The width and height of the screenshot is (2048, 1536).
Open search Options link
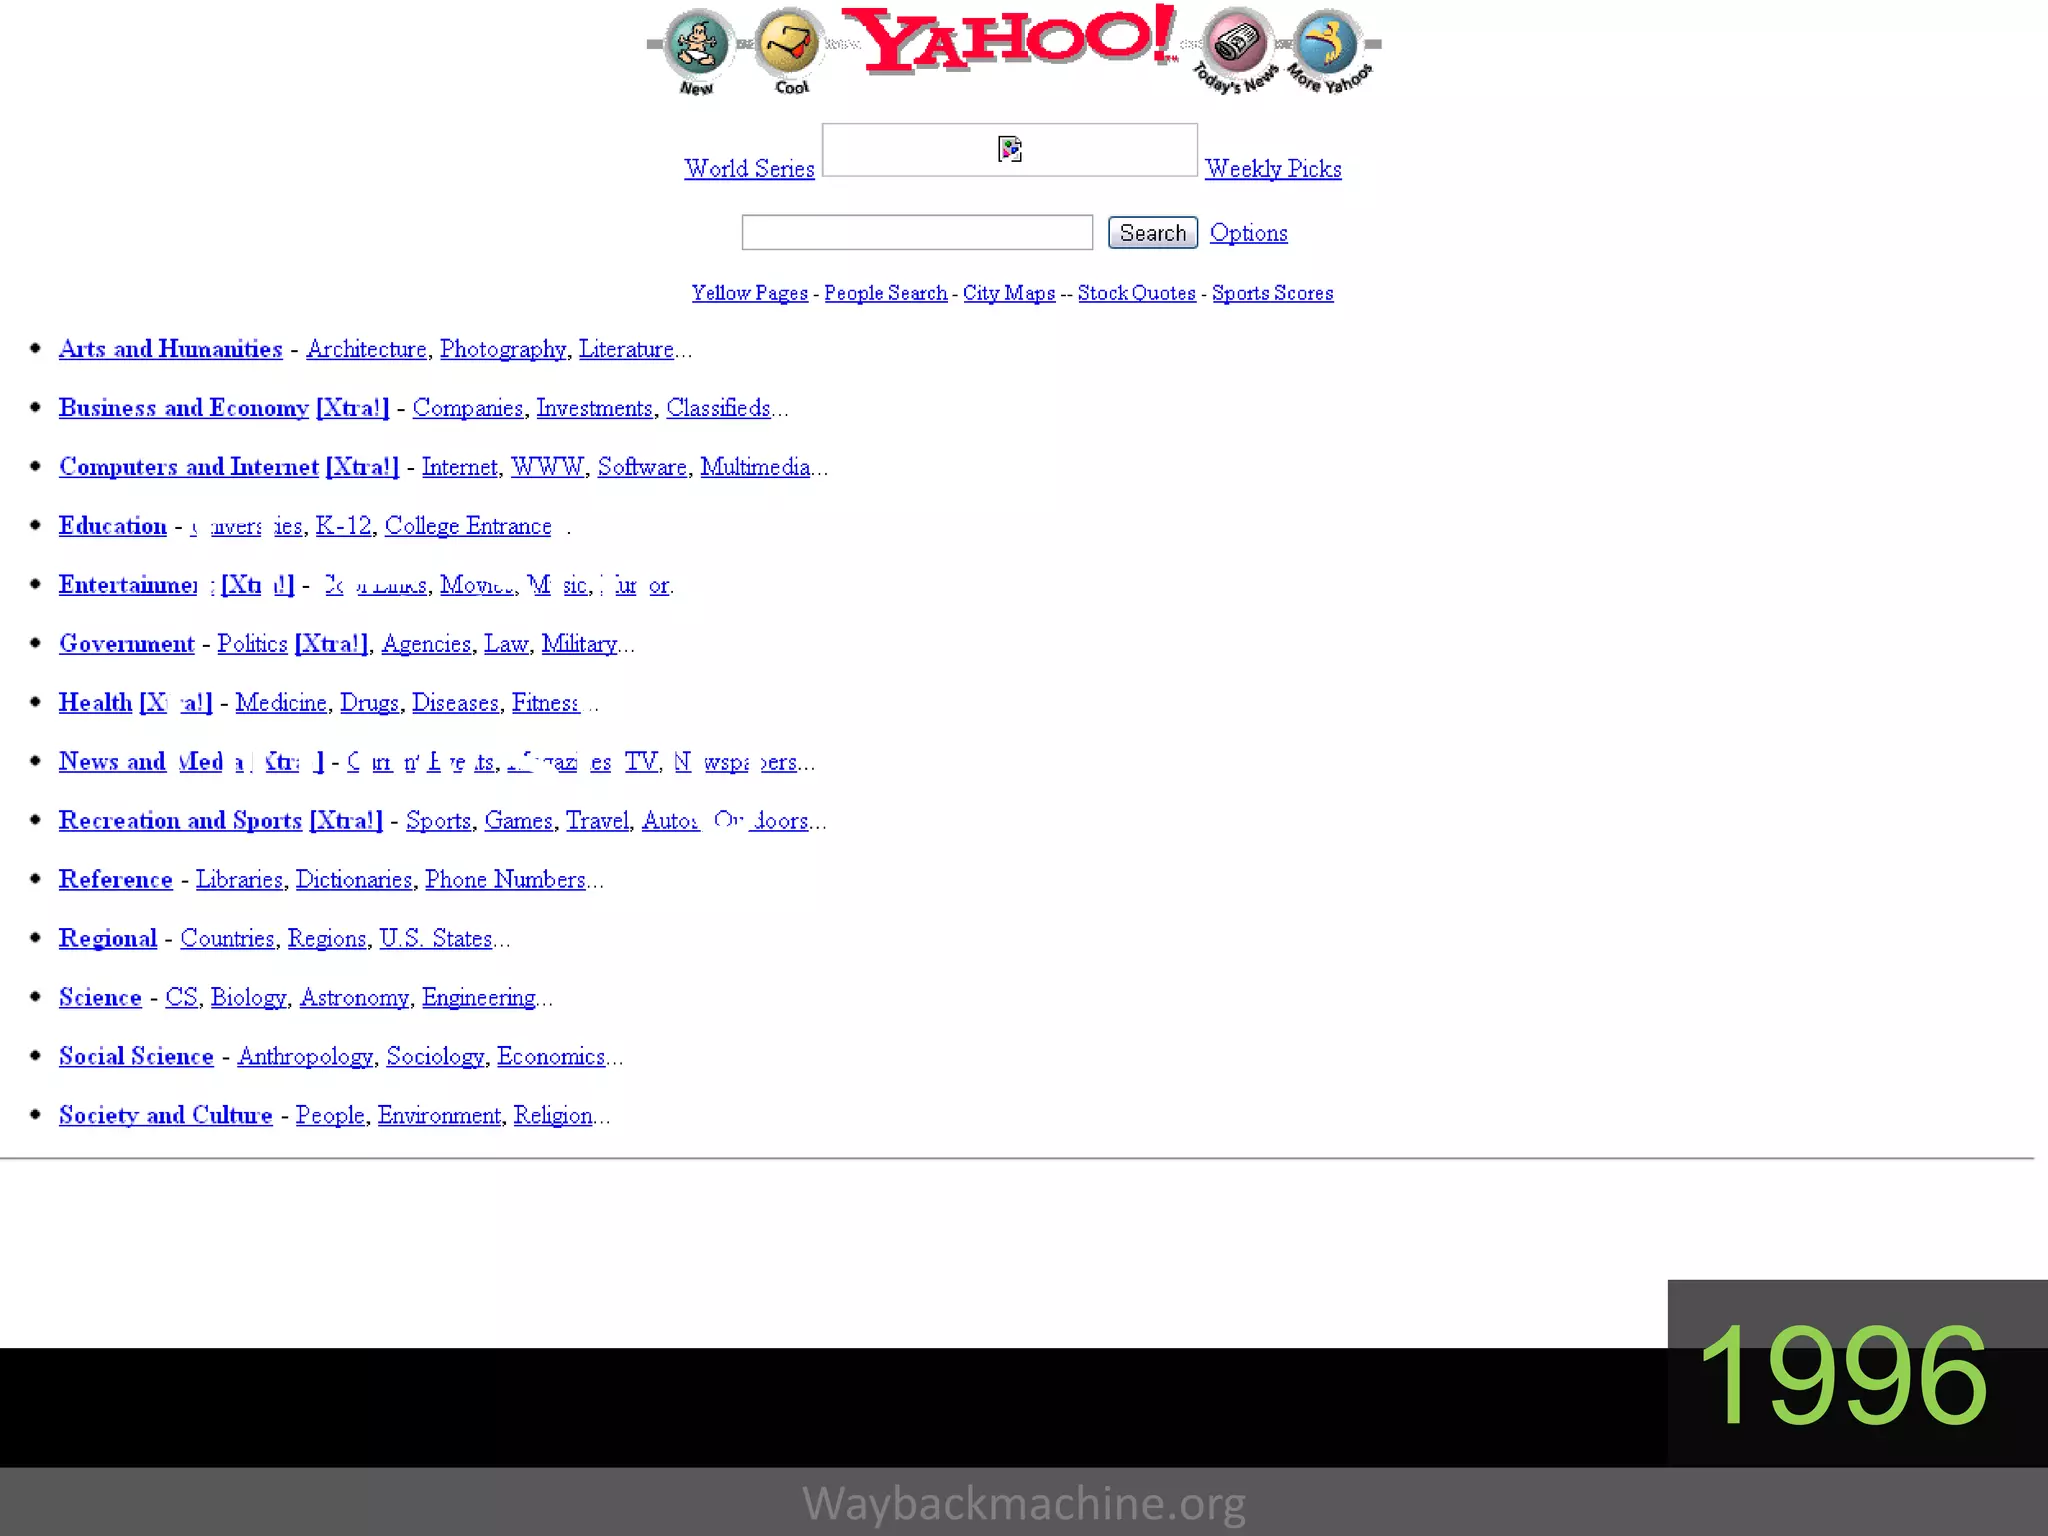click(1249, 233)
